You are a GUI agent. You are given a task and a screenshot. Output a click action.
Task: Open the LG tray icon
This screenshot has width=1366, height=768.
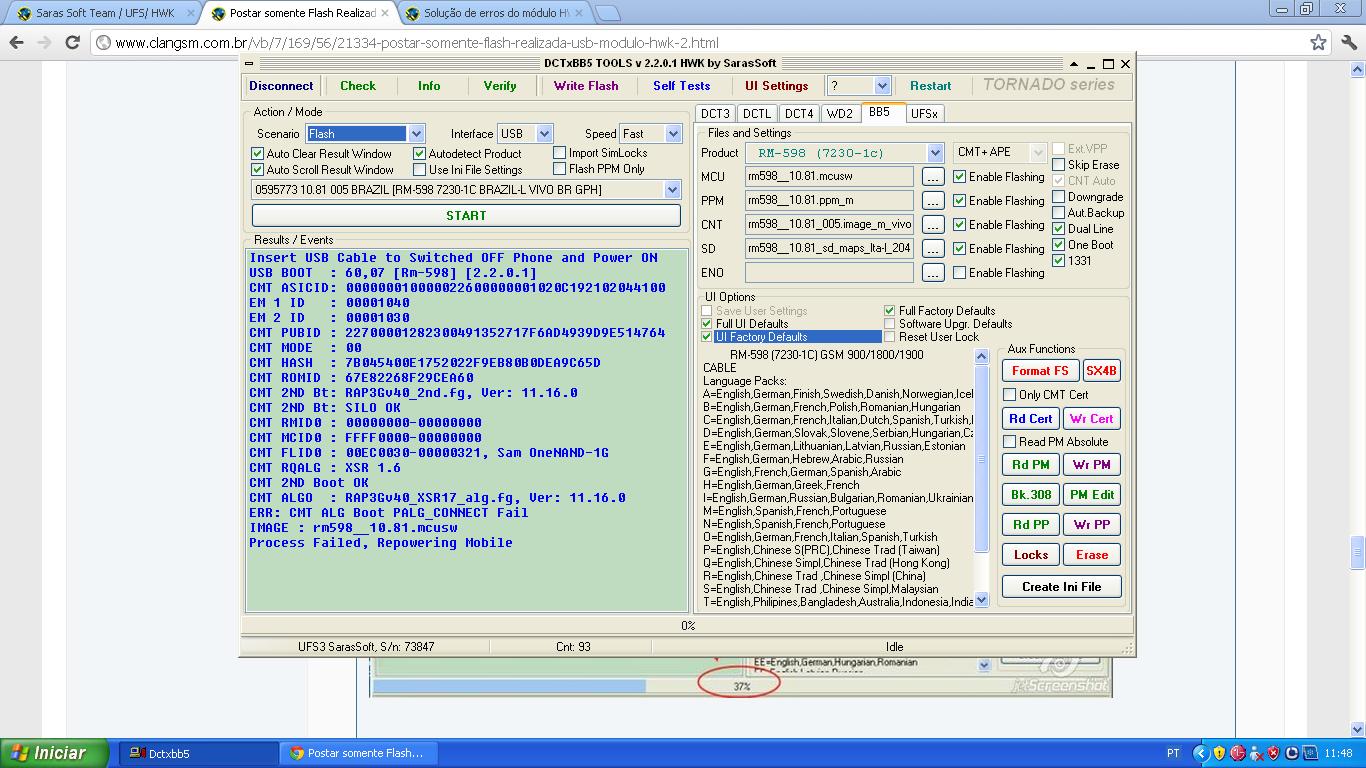click(x=1238, y=753)
